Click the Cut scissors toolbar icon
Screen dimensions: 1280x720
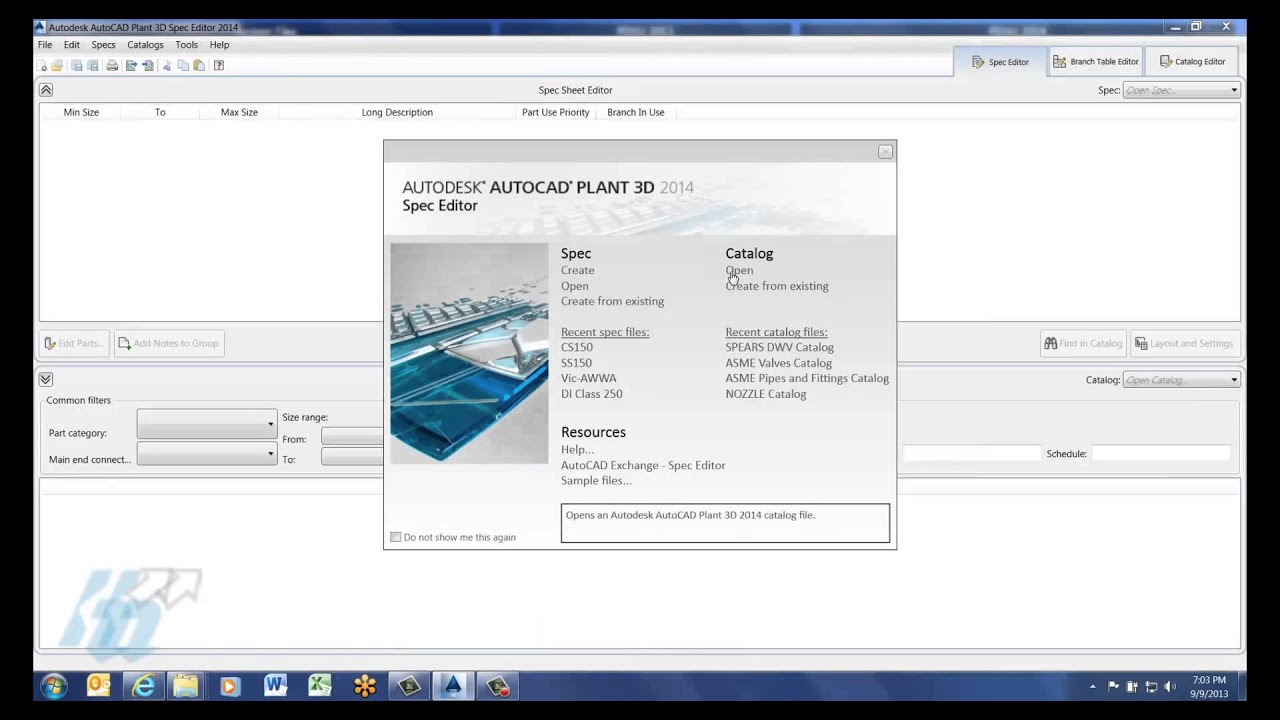(167, 66)
